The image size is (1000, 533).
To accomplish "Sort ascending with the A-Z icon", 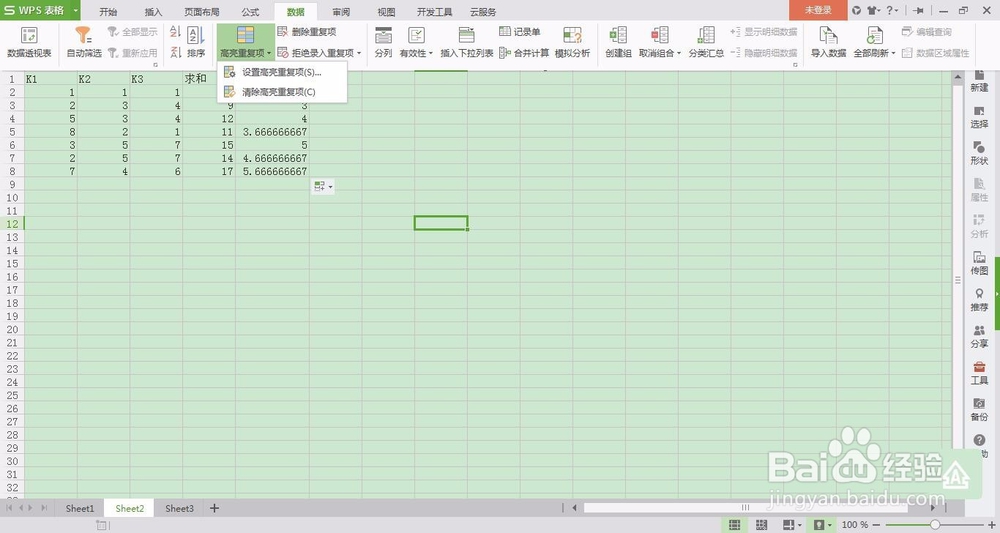I will pos(175,31).
